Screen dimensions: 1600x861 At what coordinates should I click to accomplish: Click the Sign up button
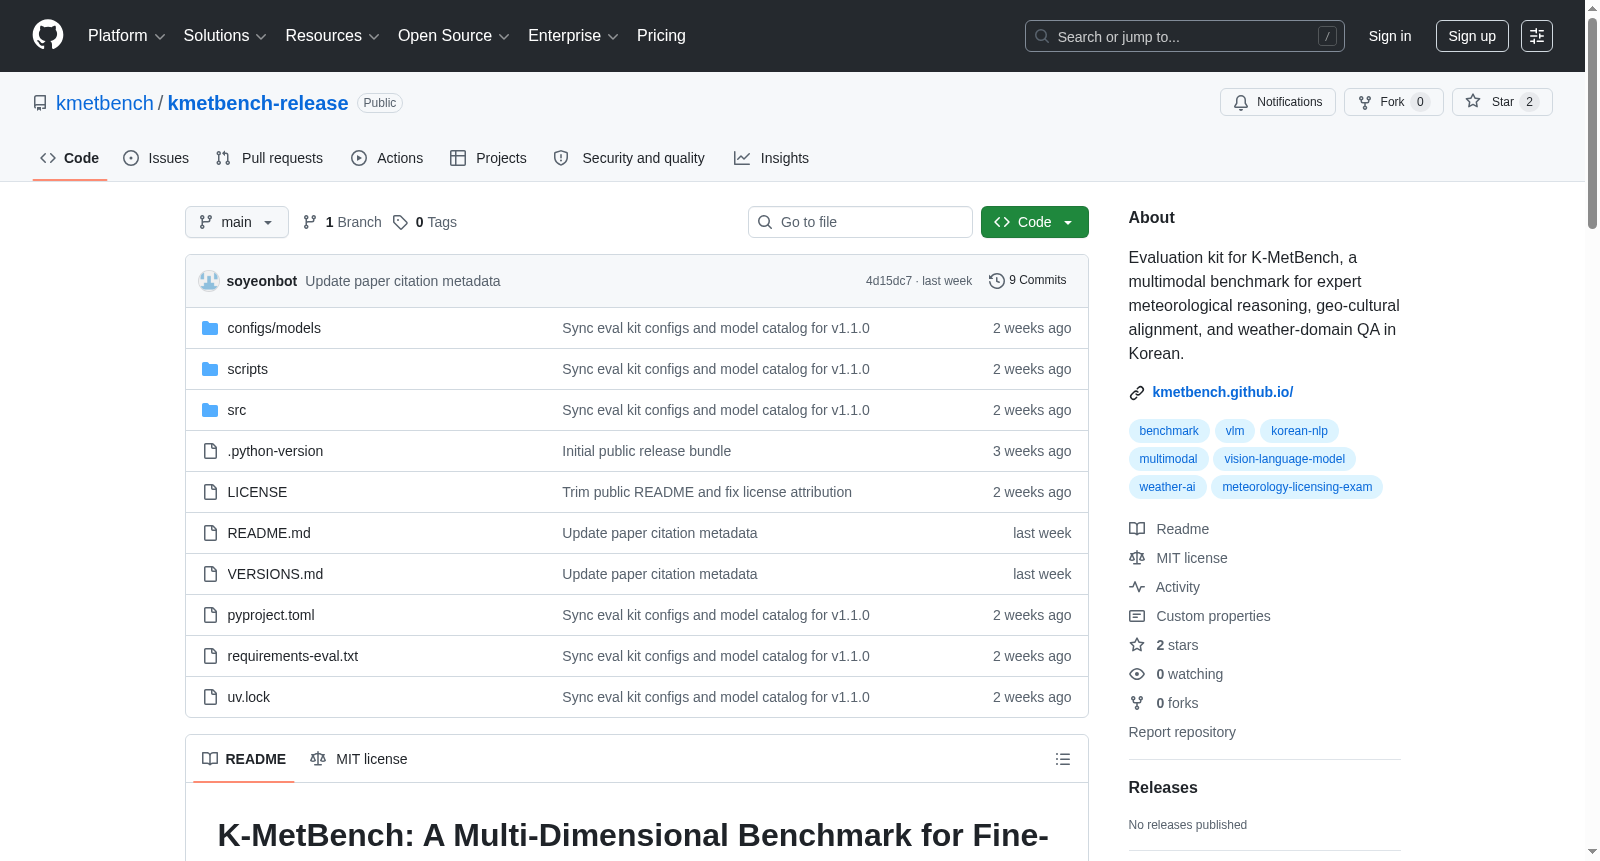(x=1472, y=36)
